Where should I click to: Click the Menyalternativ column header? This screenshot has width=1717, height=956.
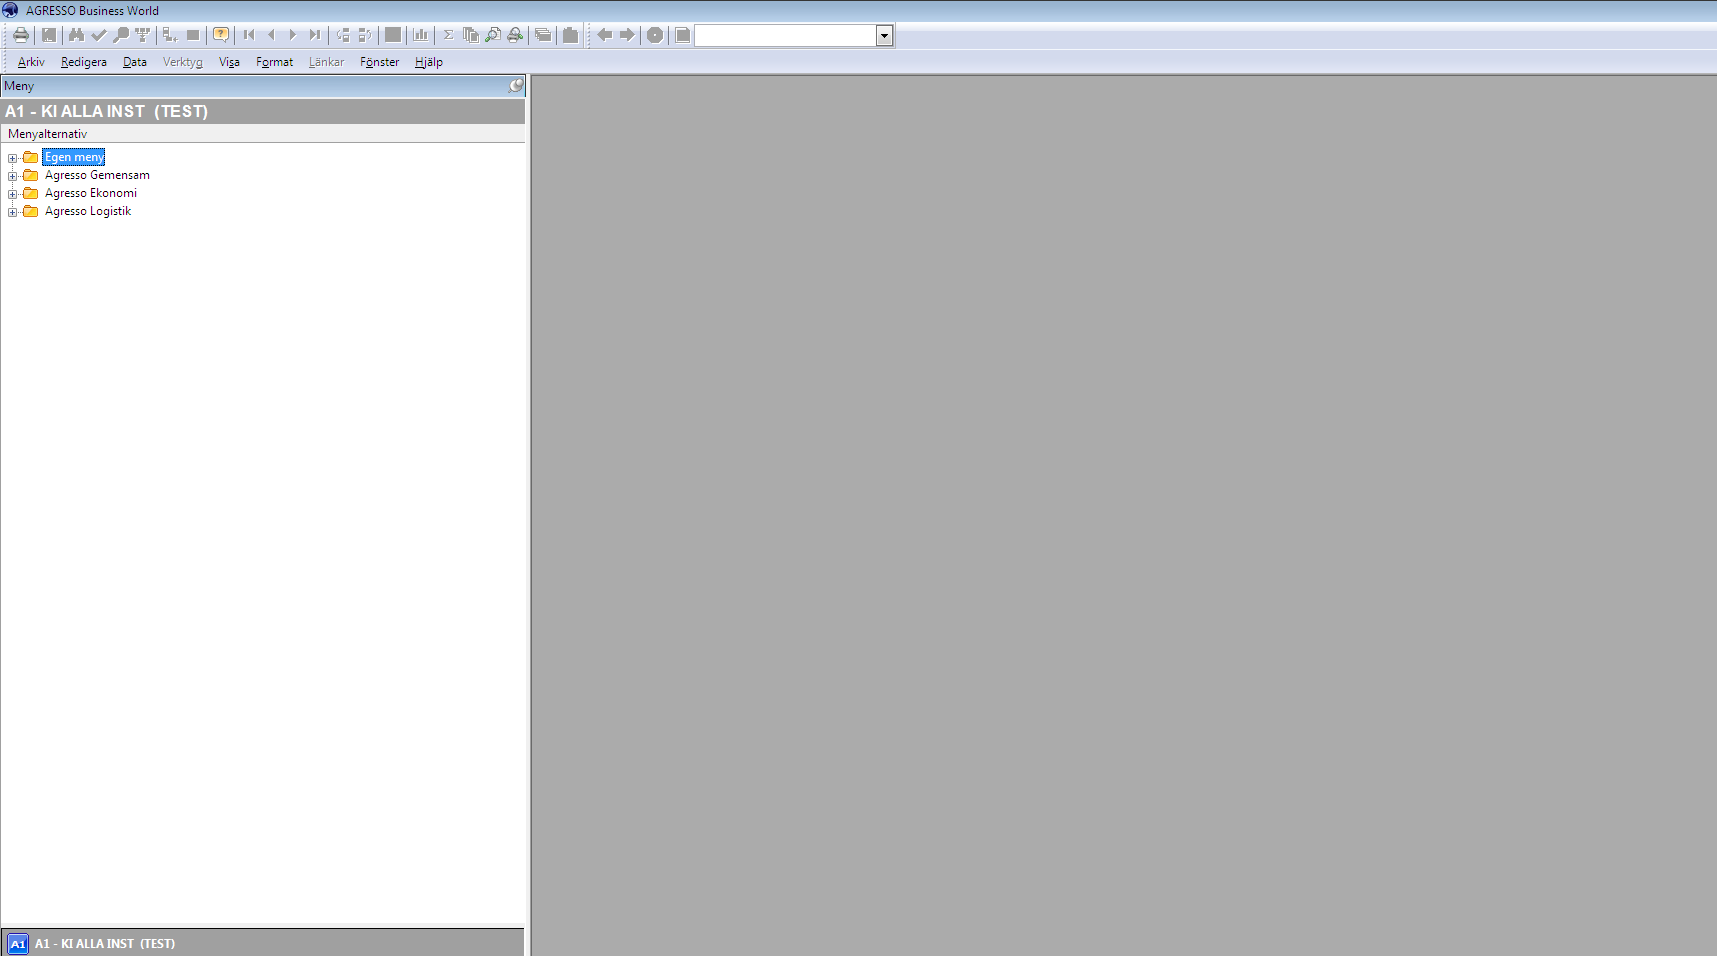click(x=262, y=134)
